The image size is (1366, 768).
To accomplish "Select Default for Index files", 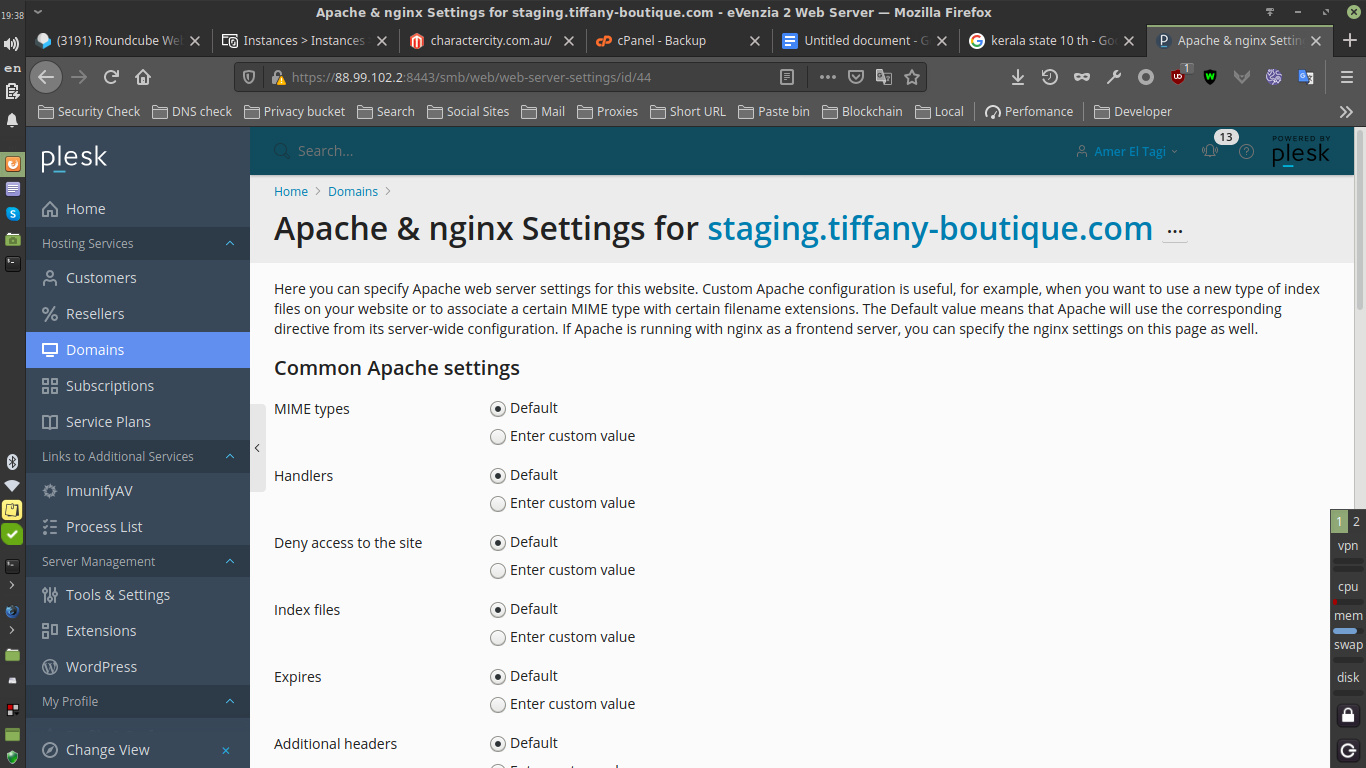I will click(x=498, y=610).
